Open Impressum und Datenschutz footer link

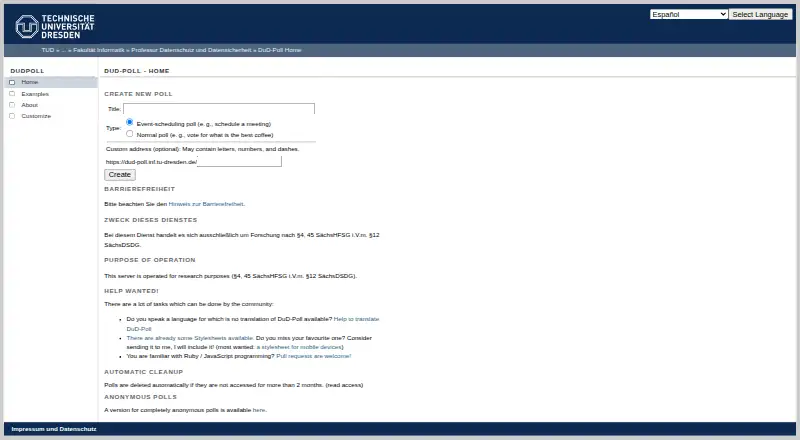[54, 429]
